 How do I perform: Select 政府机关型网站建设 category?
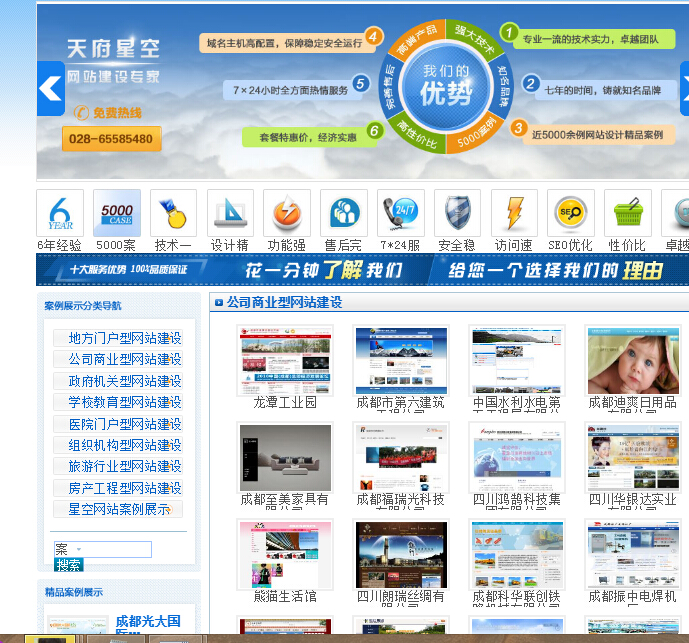point(118,381)
